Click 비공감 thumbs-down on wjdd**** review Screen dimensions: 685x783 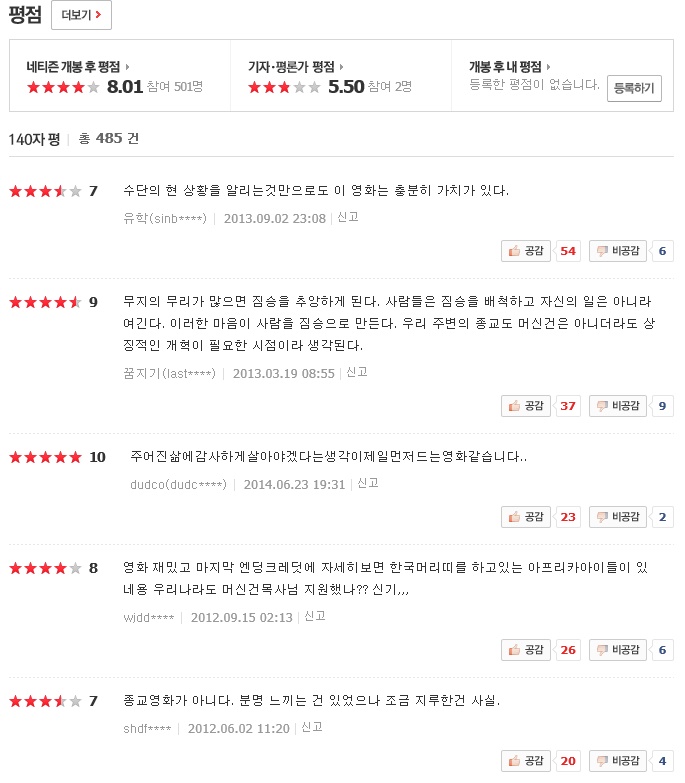(x=618, y=650)
